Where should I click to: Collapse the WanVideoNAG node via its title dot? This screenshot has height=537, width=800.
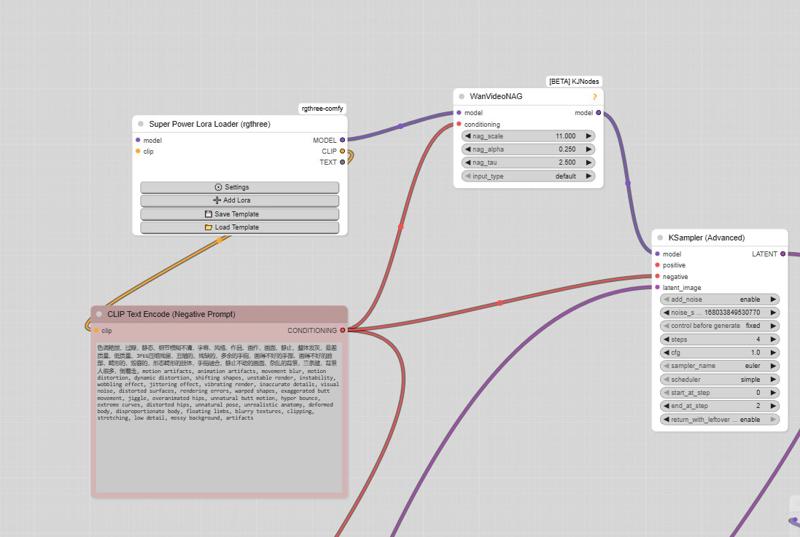click(462, 96)
